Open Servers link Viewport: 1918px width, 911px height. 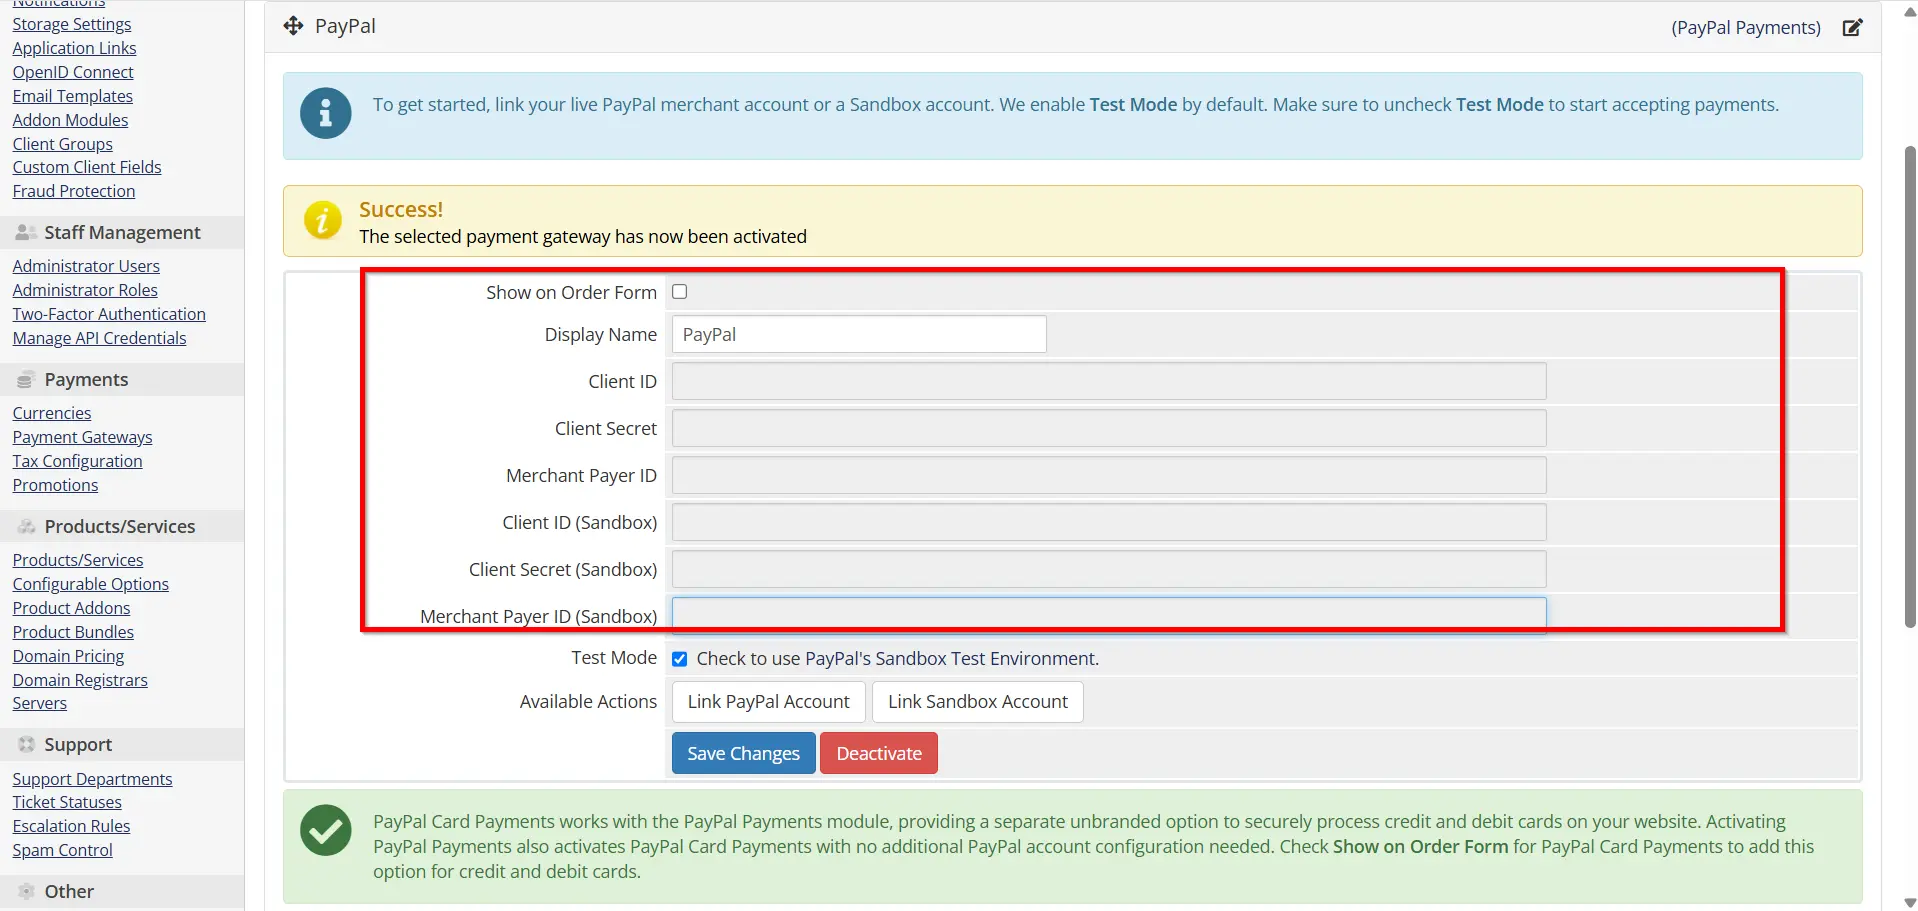tap(39, 703)
